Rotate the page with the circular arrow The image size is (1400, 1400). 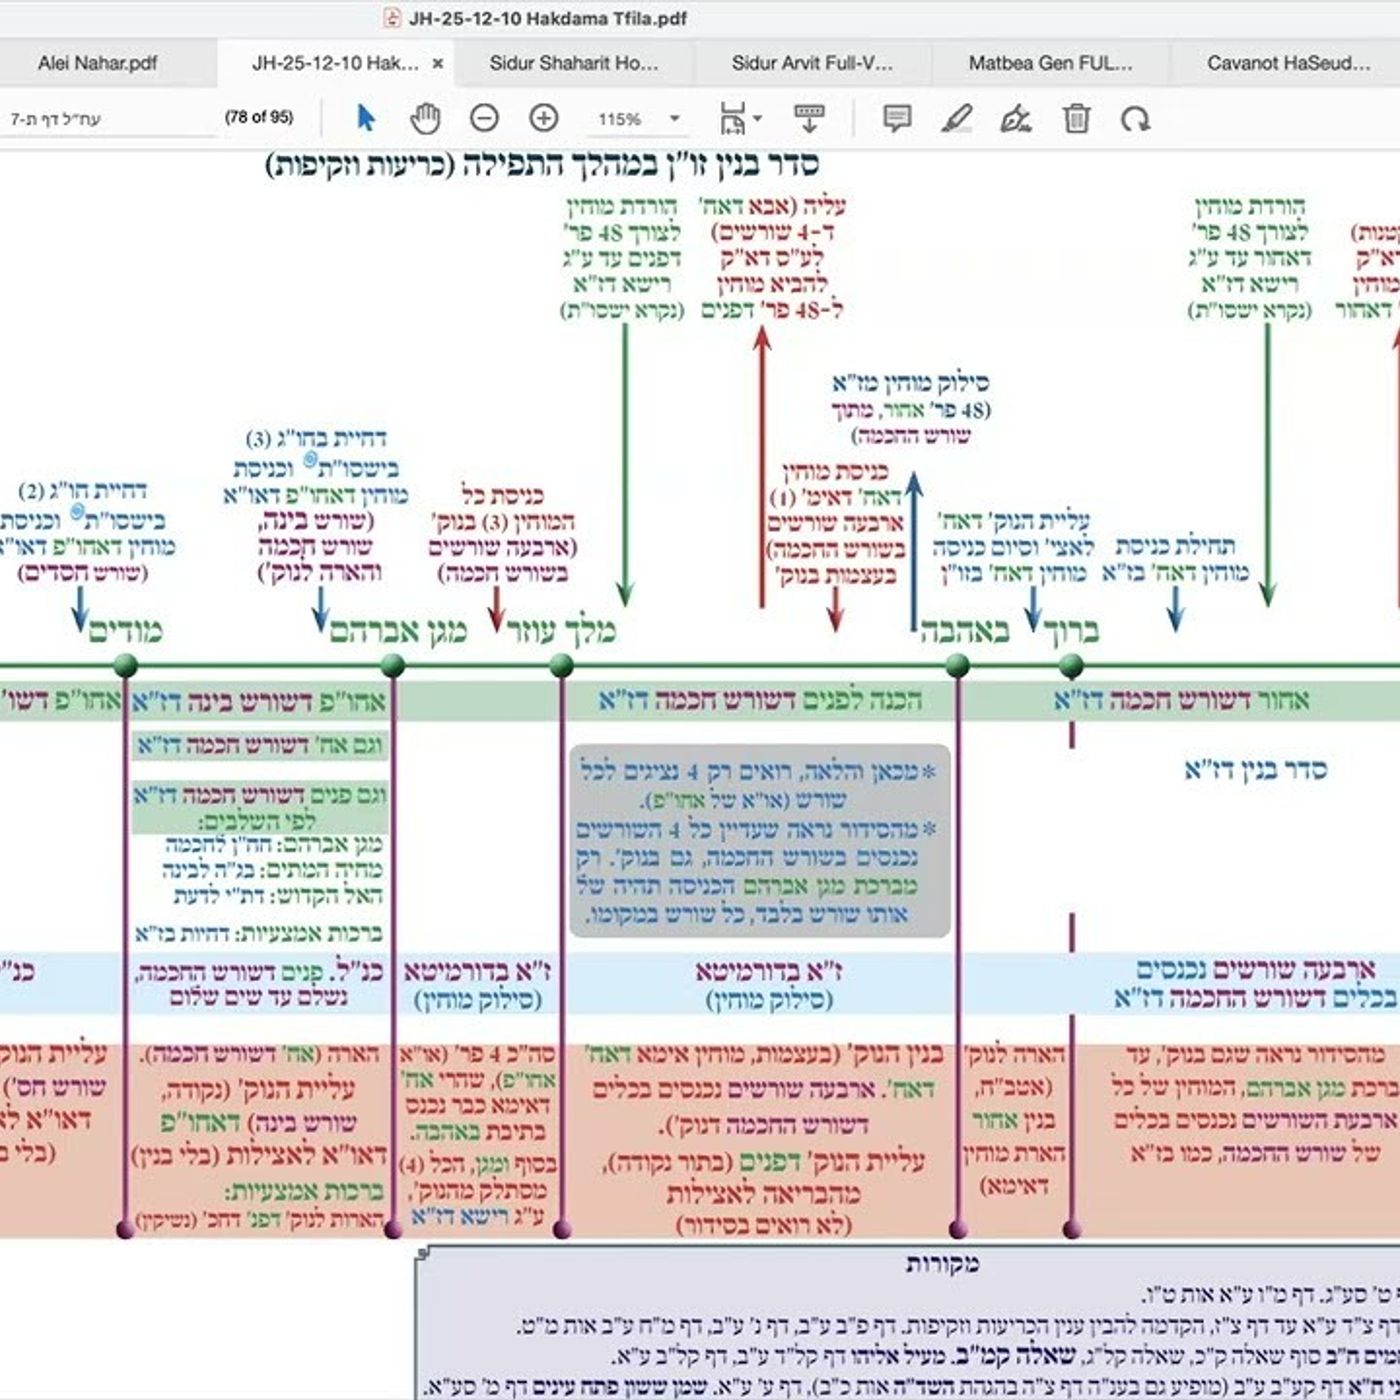tap(1135, 119)
